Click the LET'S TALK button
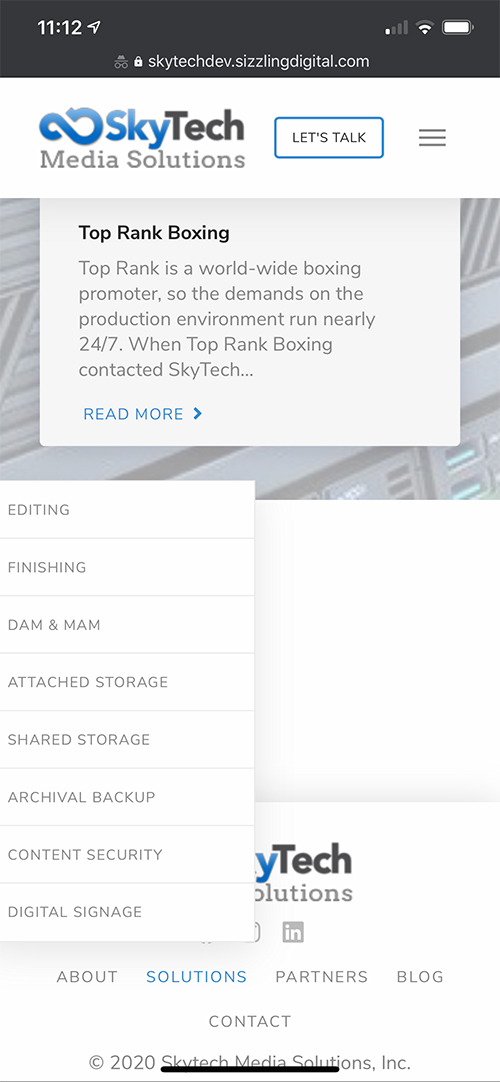This screenshot has width=500, height=1082. click(329, 137)
